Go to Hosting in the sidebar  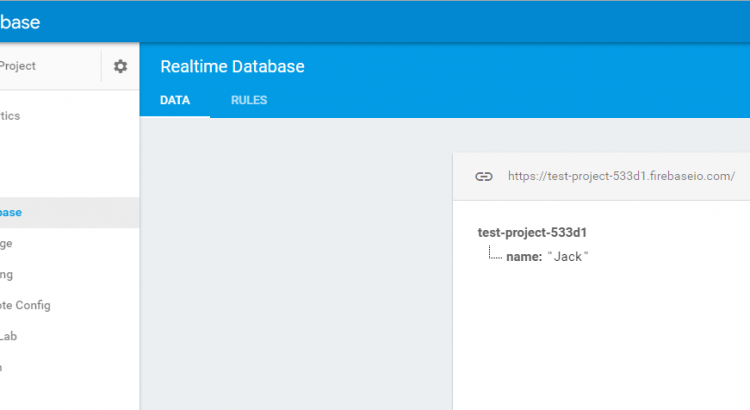tap(7, 274)
